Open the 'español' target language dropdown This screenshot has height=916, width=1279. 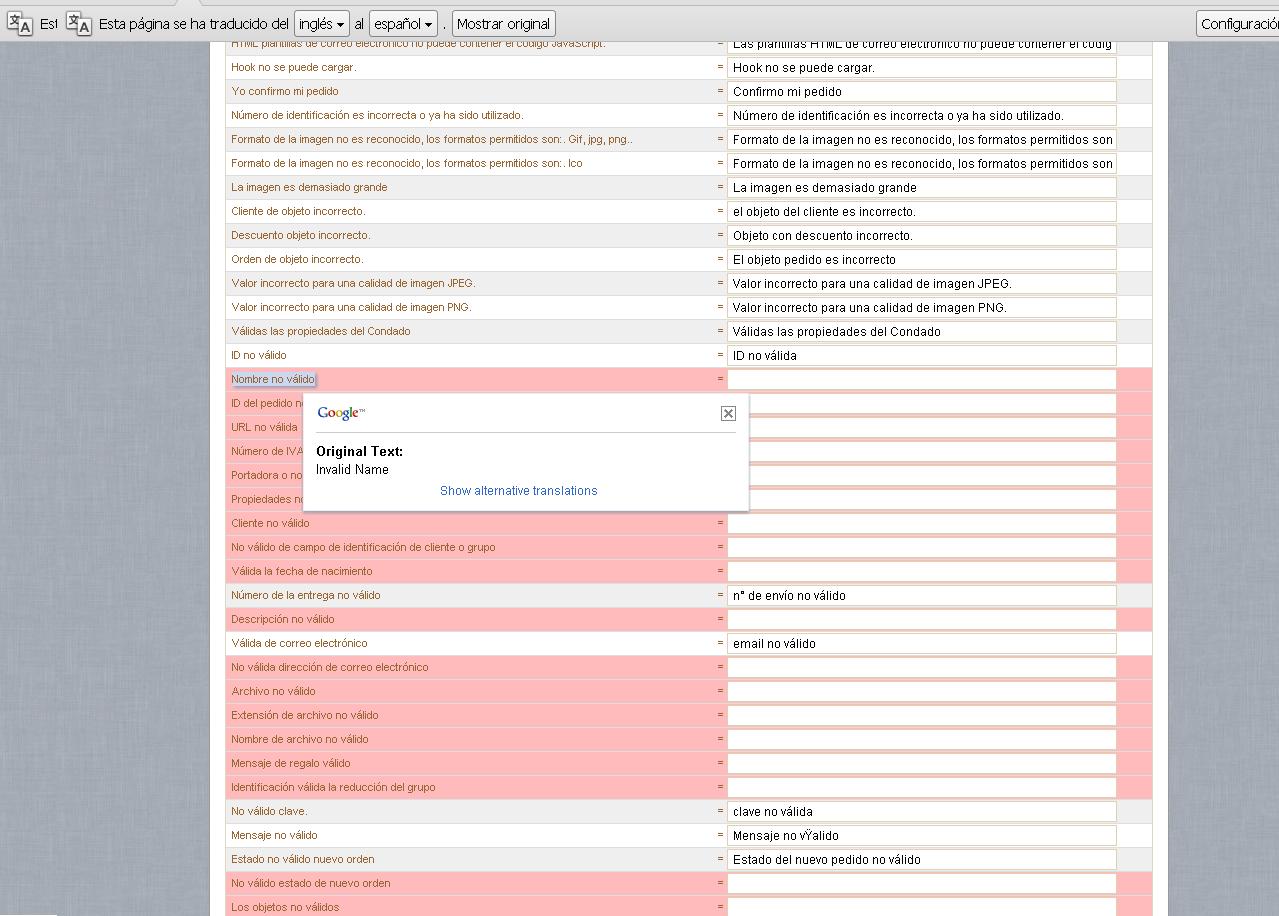(404, 24)
